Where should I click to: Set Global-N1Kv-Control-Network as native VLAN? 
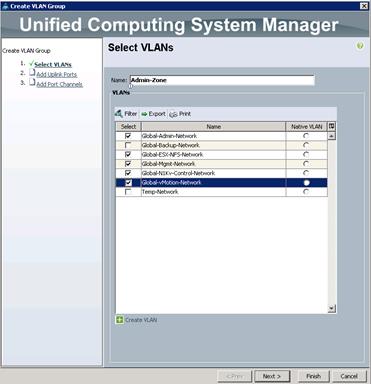(x=306, y=173)
